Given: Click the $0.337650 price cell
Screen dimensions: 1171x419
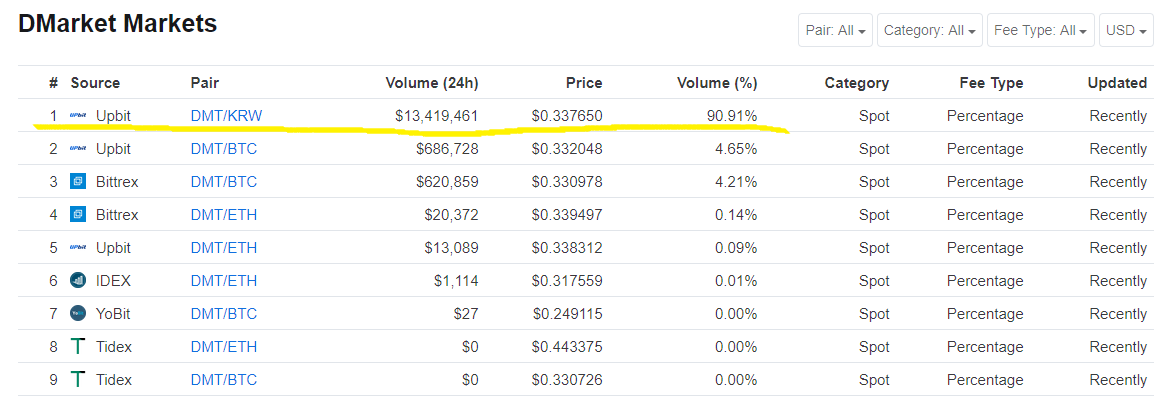Looking at the screenshot, I should tap(567, 116).
